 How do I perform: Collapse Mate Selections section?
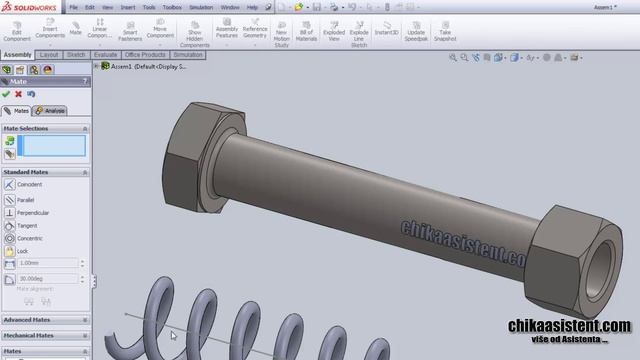85,129
